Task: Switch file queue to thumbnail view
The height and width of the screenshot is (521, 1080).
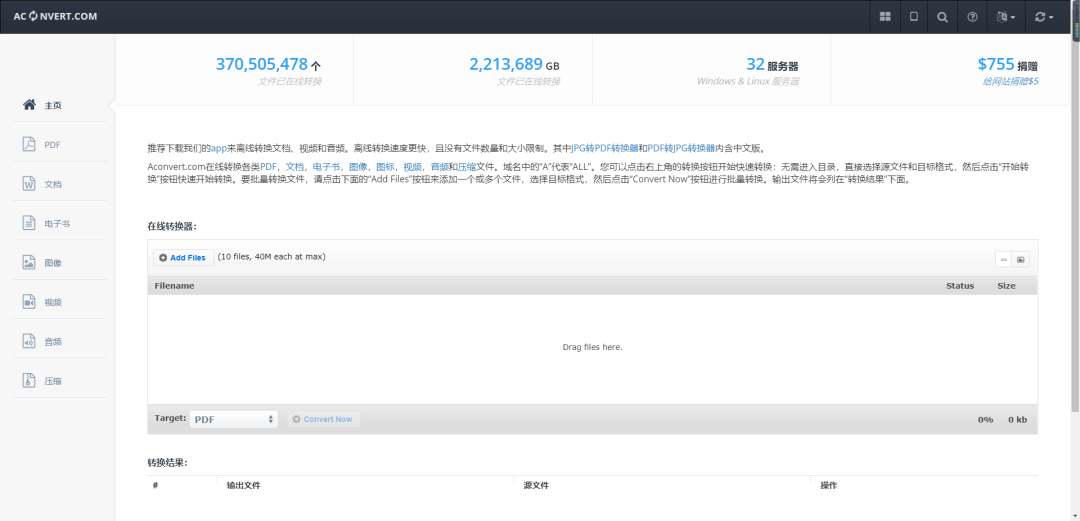Action: click(1021, 259)
